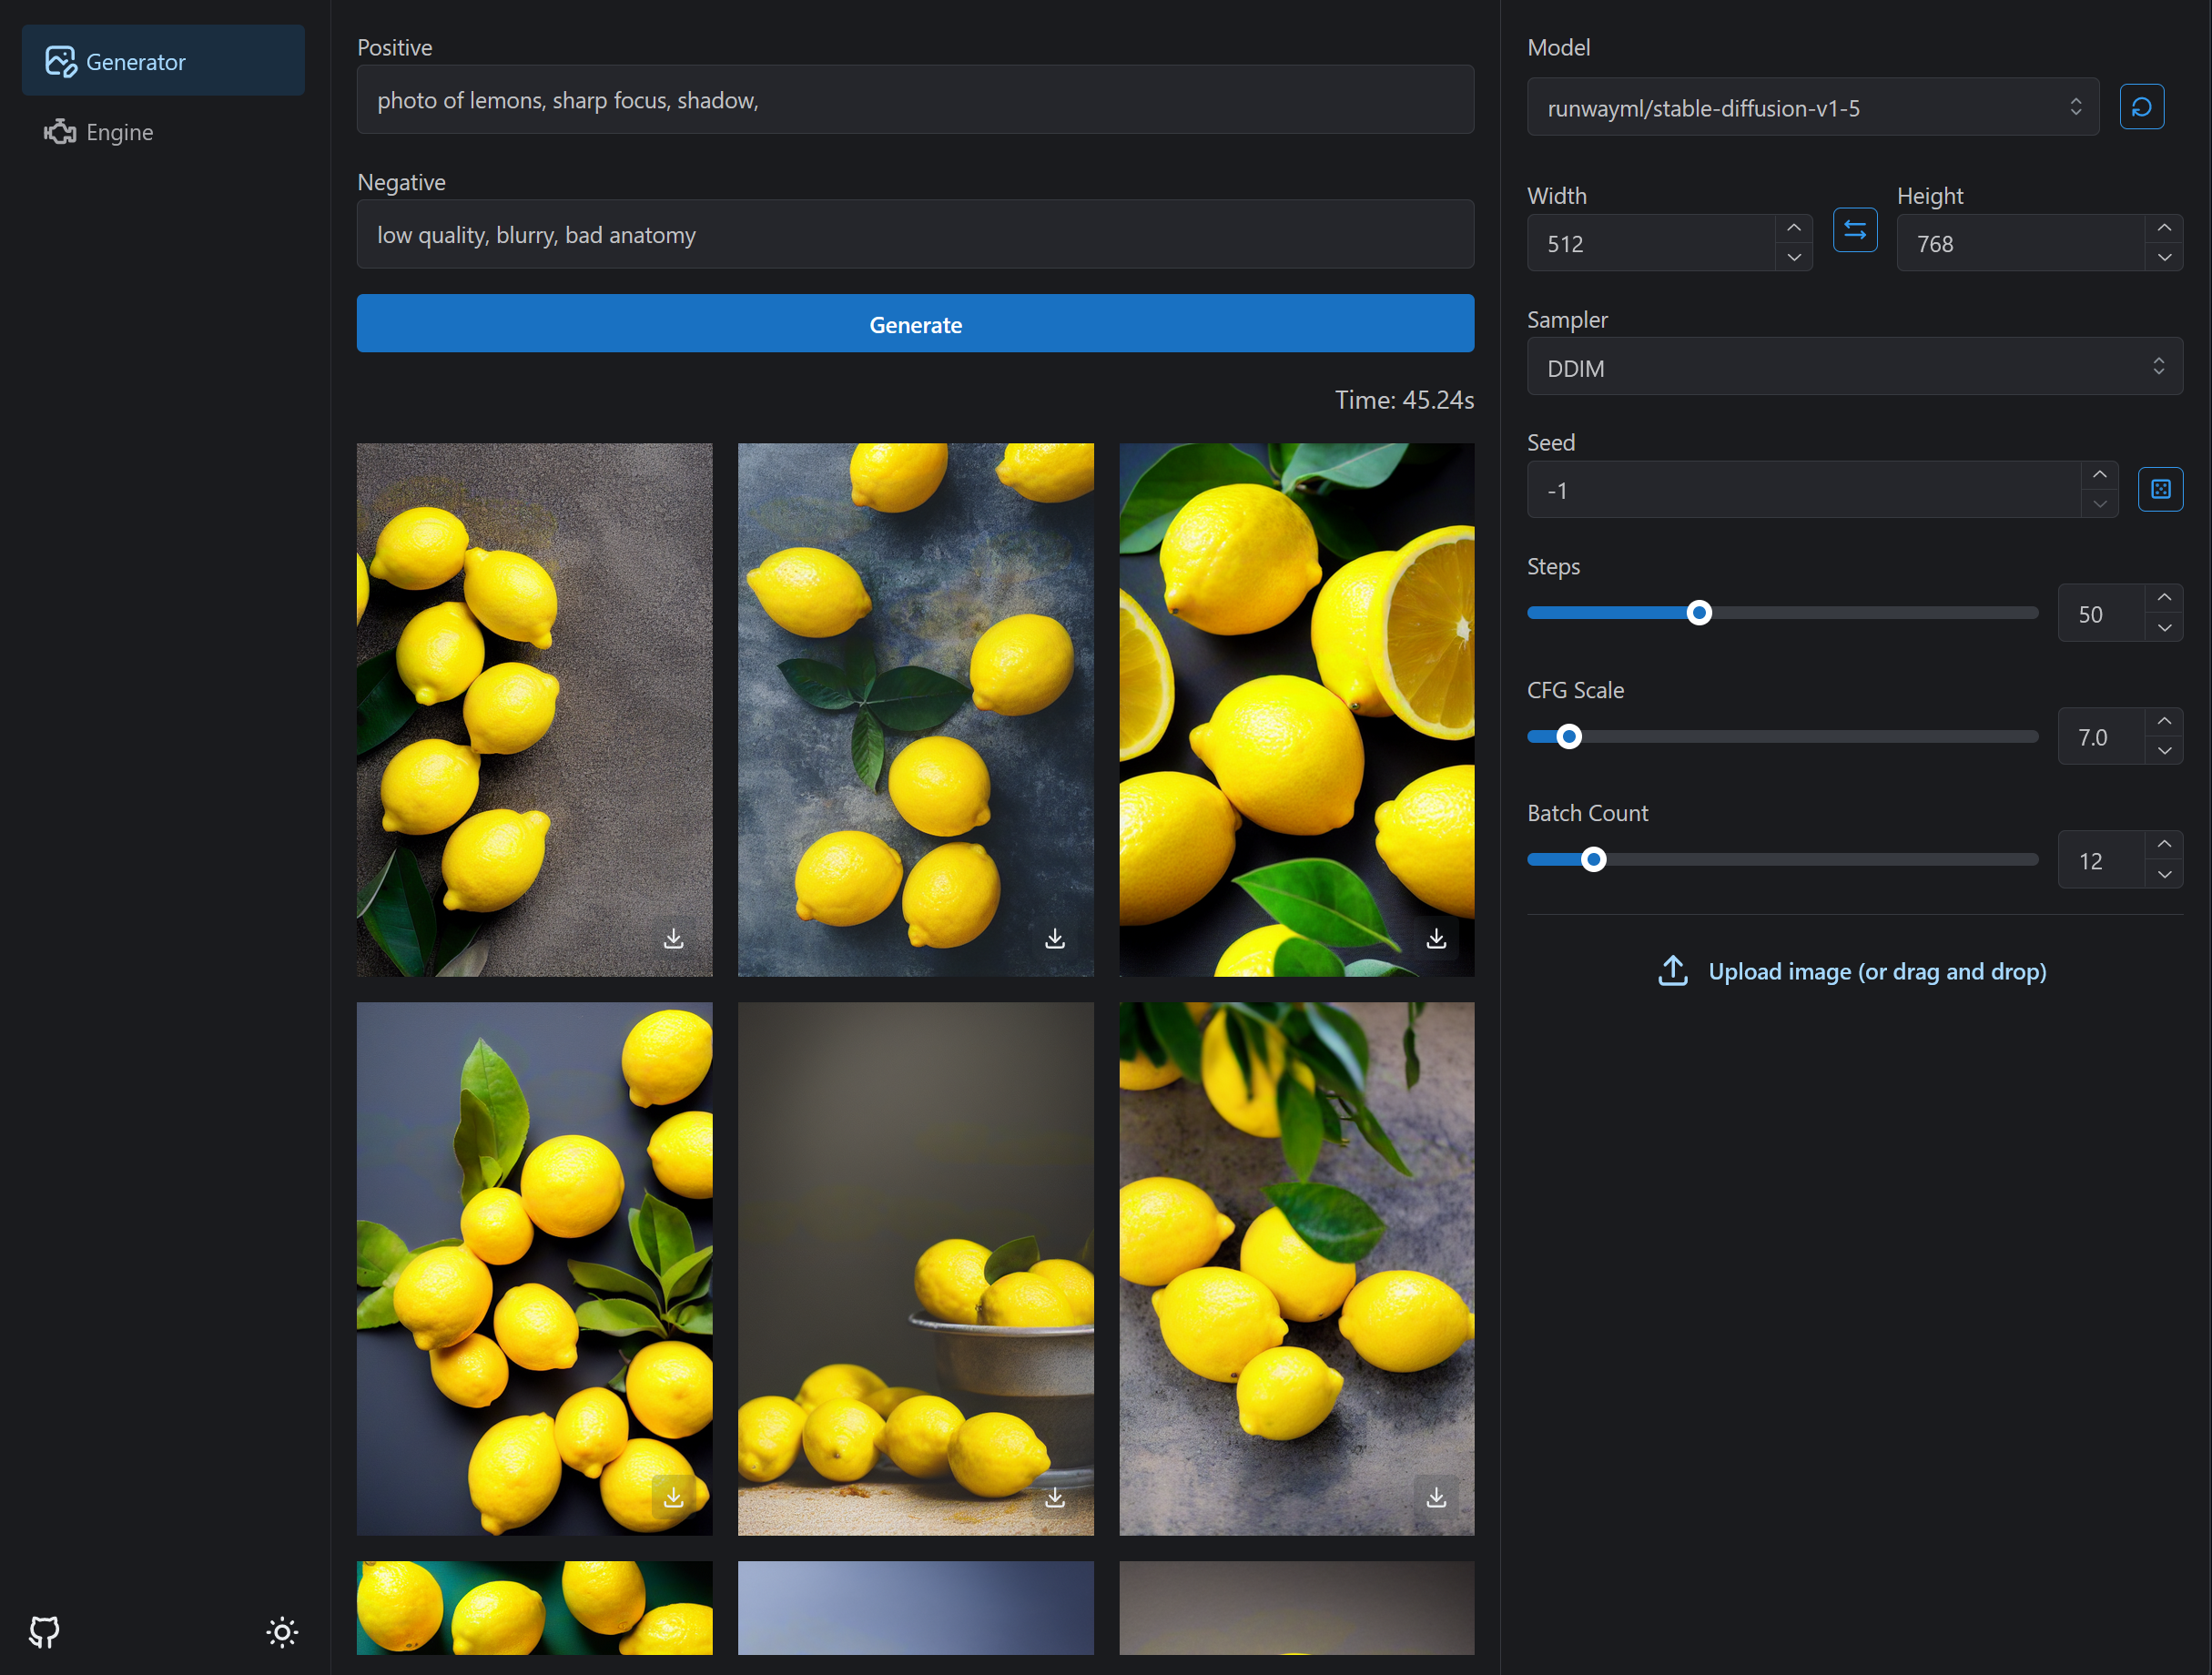The image size is (2212, 1675).
Task: Increase Width using up stepper arrow
Action: (x=1794, y=228)
